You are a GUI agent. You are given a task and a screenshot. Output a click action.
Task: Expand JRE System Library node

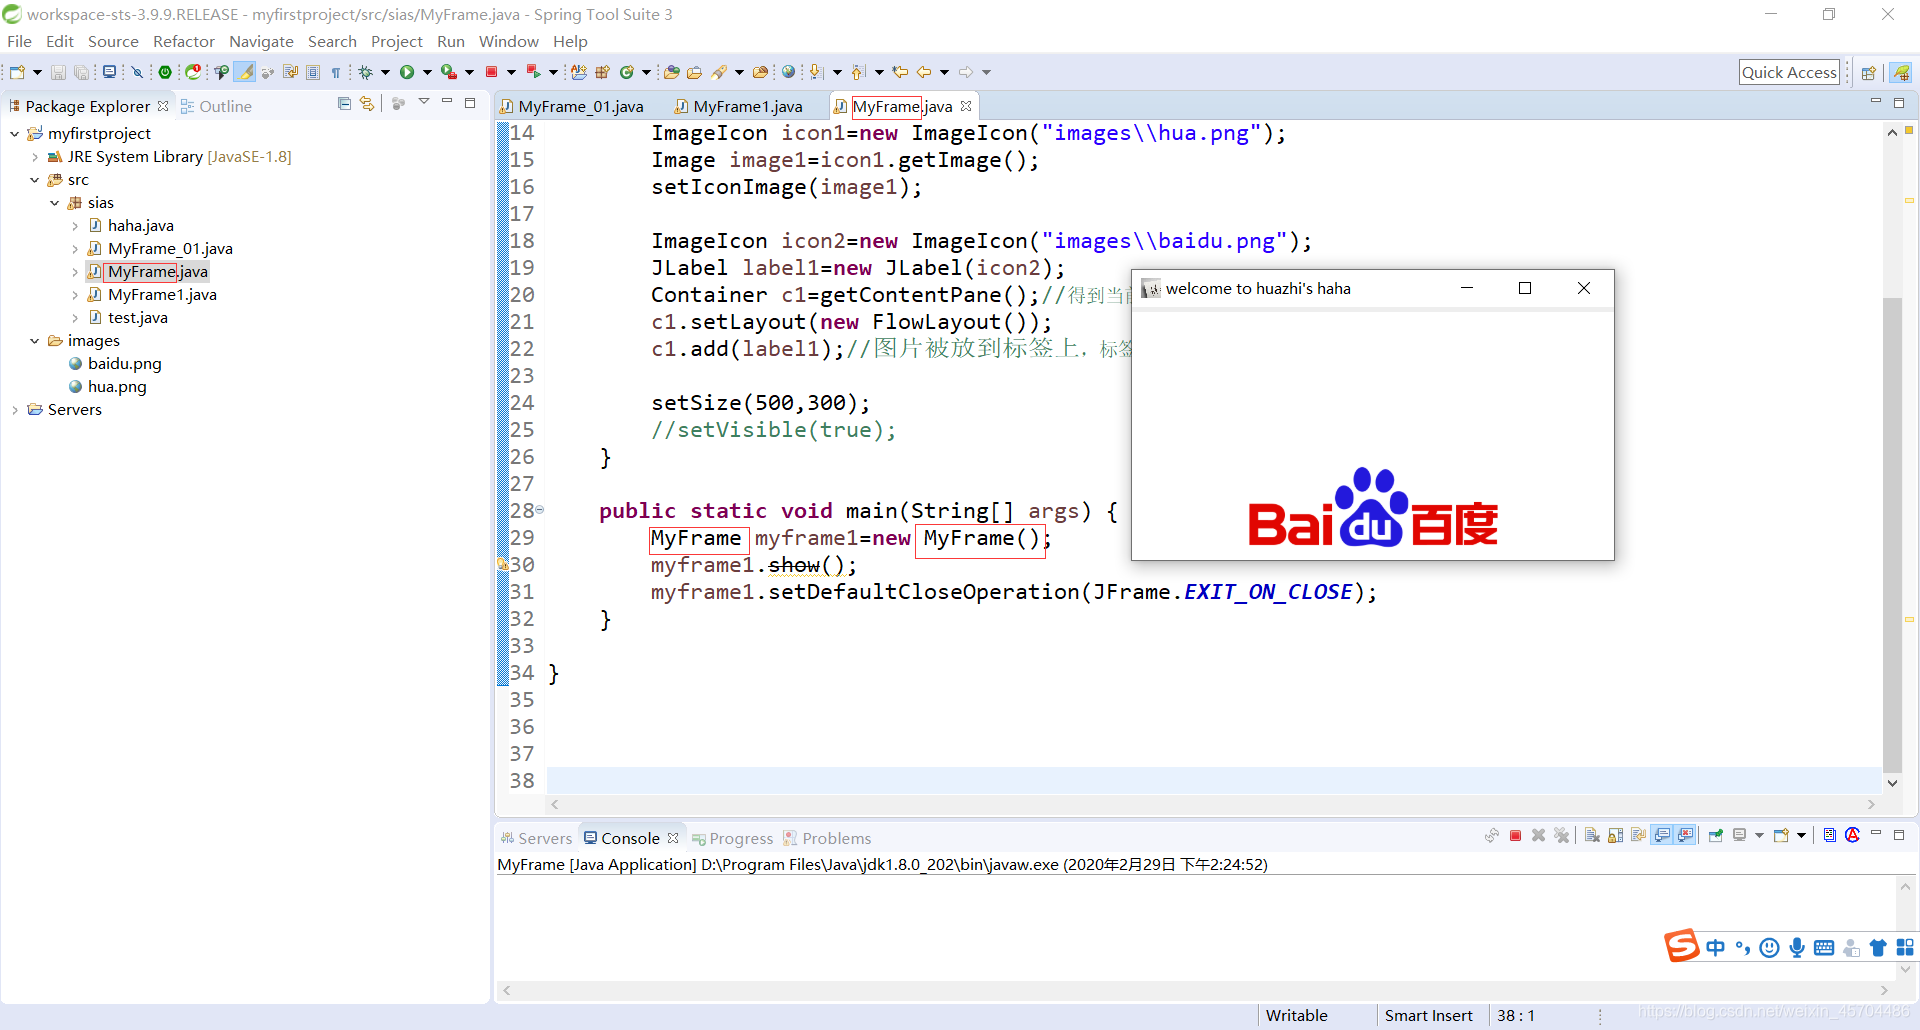click(35, 157)
